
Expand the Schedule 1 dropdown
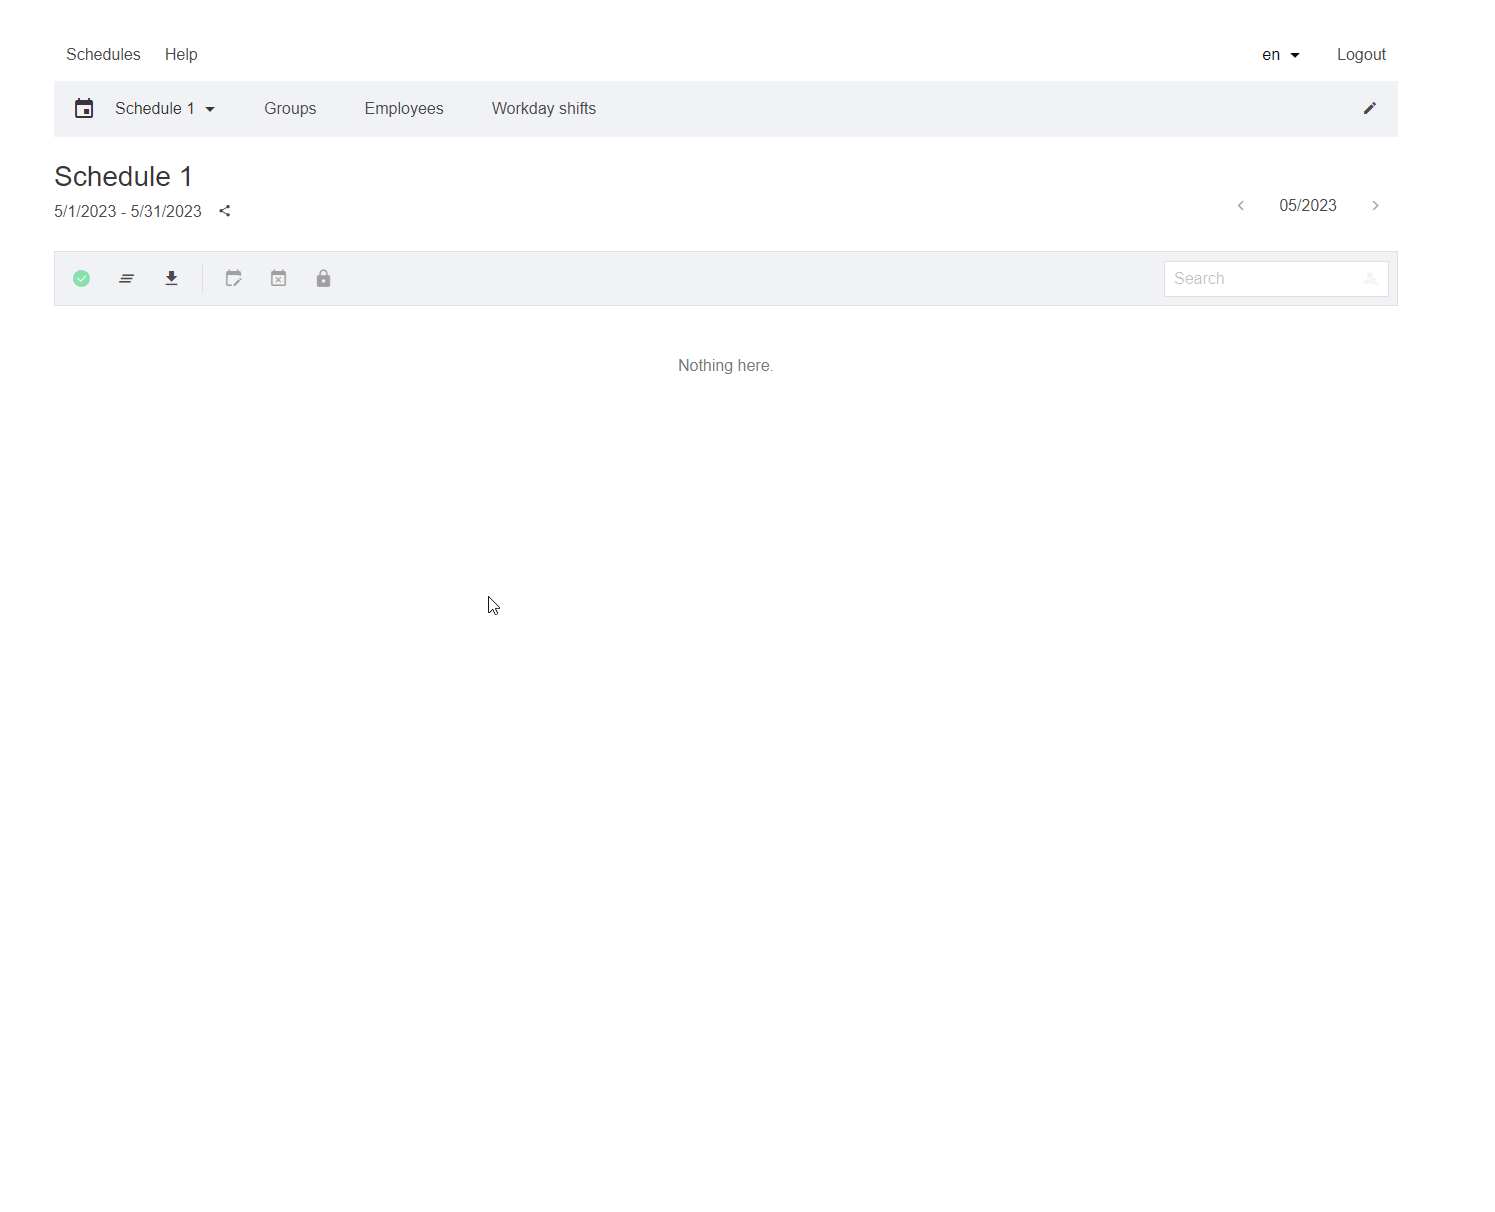[x=165, y=109]
